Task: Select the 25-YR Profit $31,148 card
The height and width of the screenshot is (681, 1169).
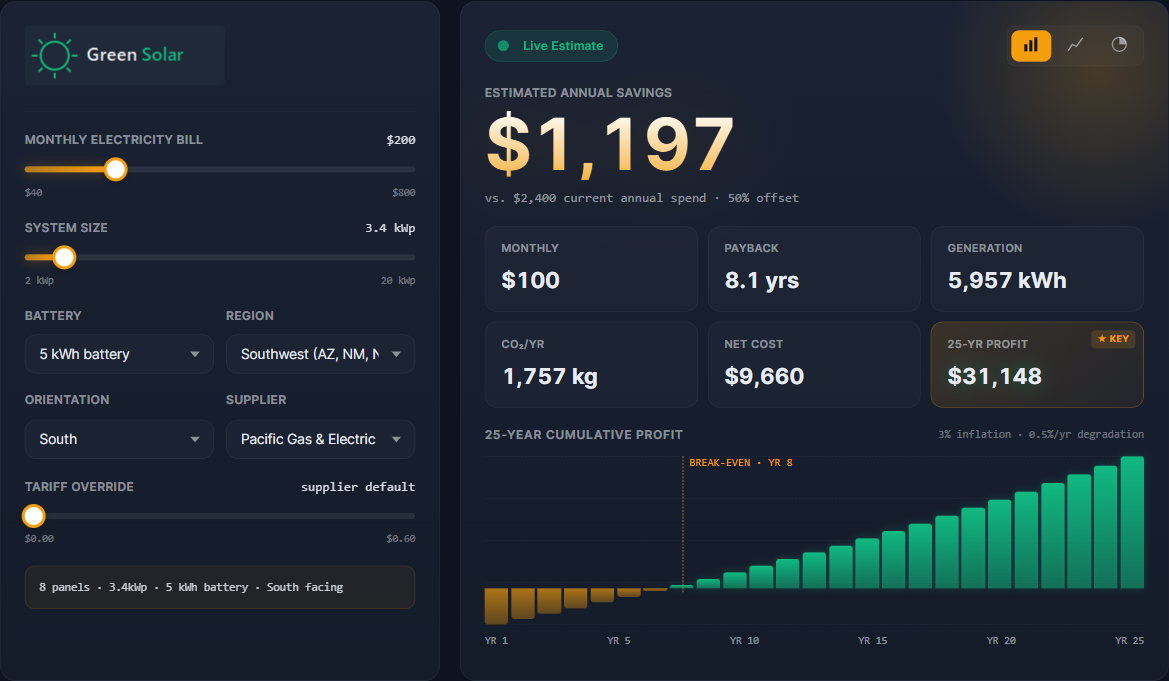Action: (x=1037, y=365)
